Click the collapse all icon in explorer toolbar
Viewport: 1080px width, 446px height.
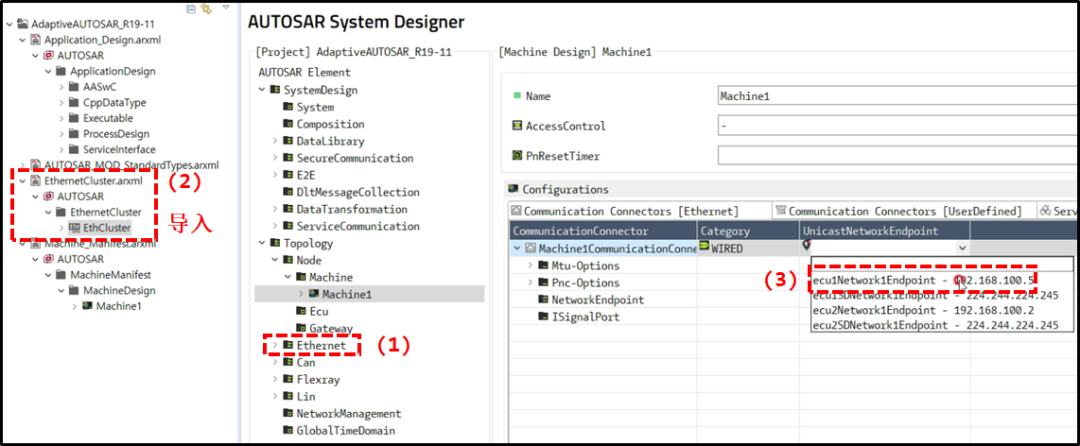(191, 9)
